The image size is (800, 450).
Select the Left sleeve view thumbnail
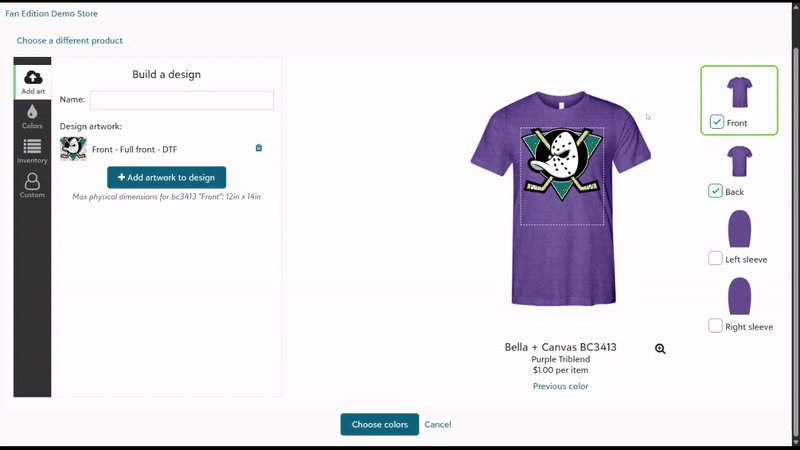[739, 228]
